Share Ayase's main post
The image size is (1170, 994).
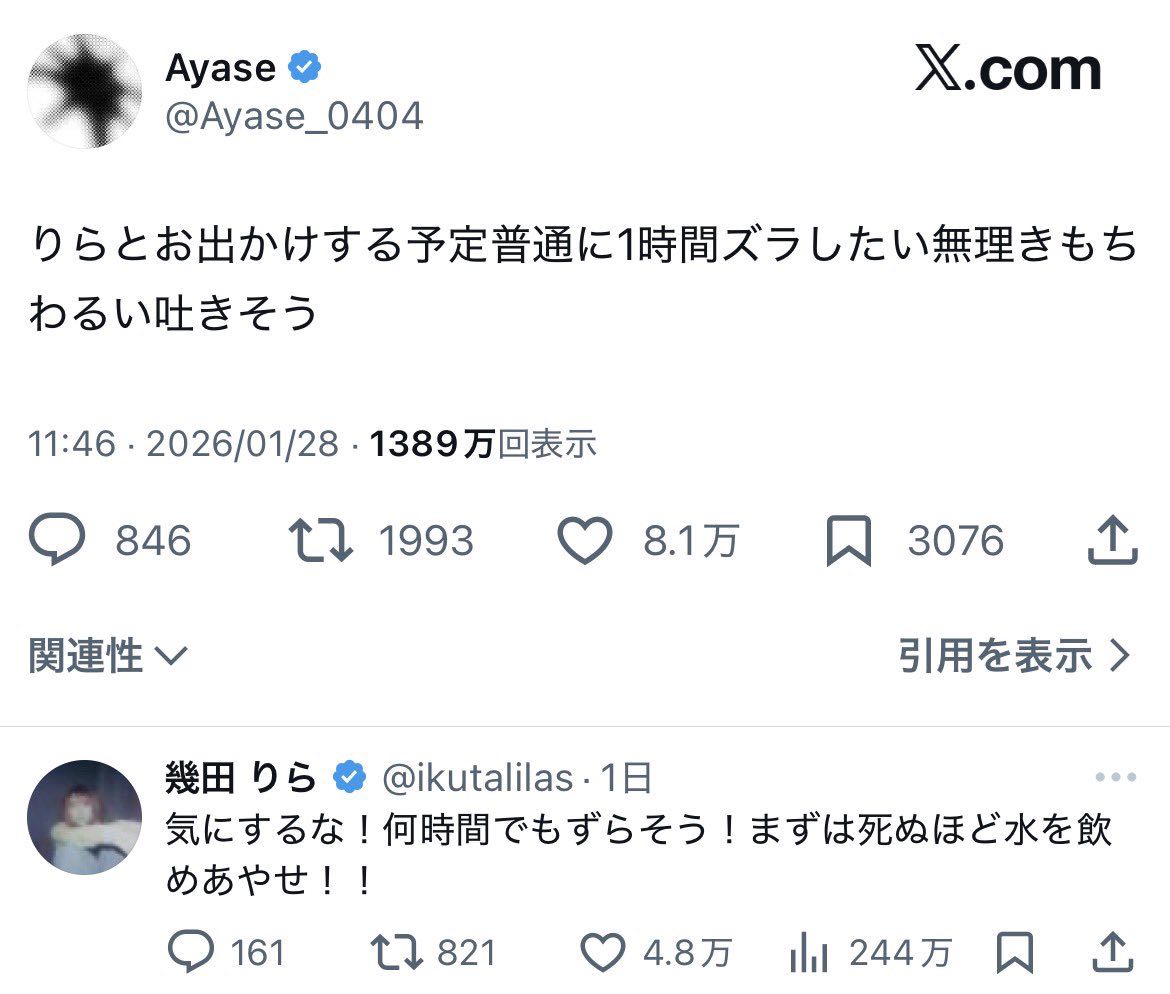click(1112, 541)
